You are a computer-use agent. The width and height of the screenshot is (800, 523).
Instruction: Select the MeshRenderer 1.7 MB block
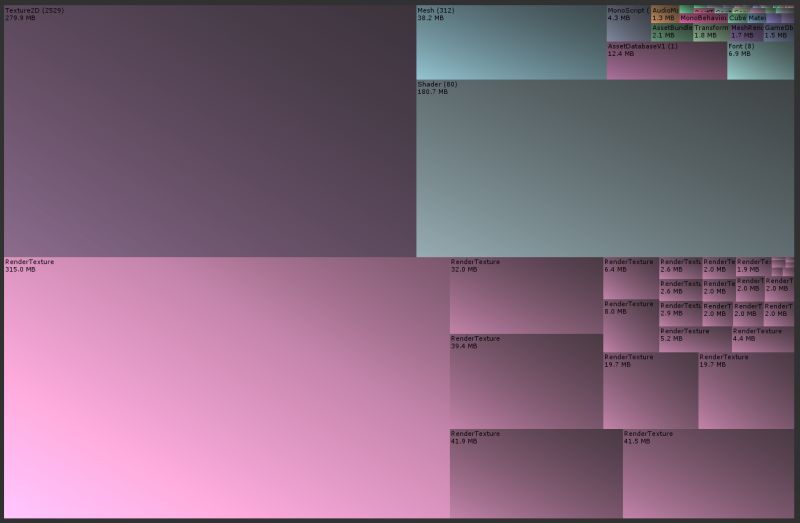[x=746, y=32]
